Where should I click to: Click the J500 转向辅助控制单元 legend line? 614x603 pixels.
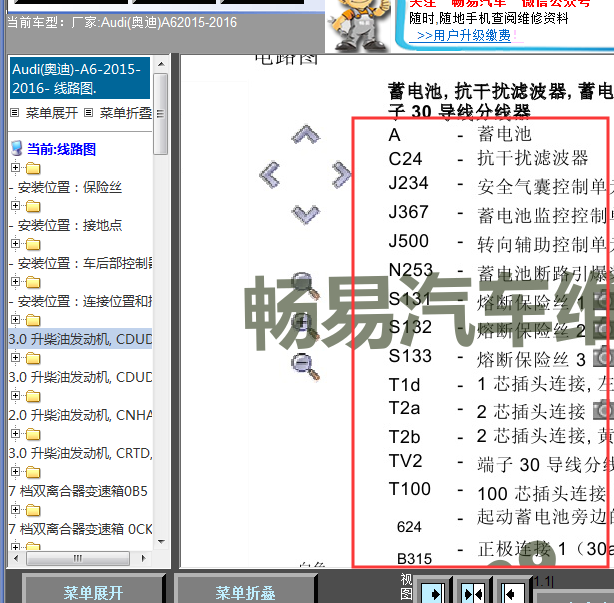[500, 242]
